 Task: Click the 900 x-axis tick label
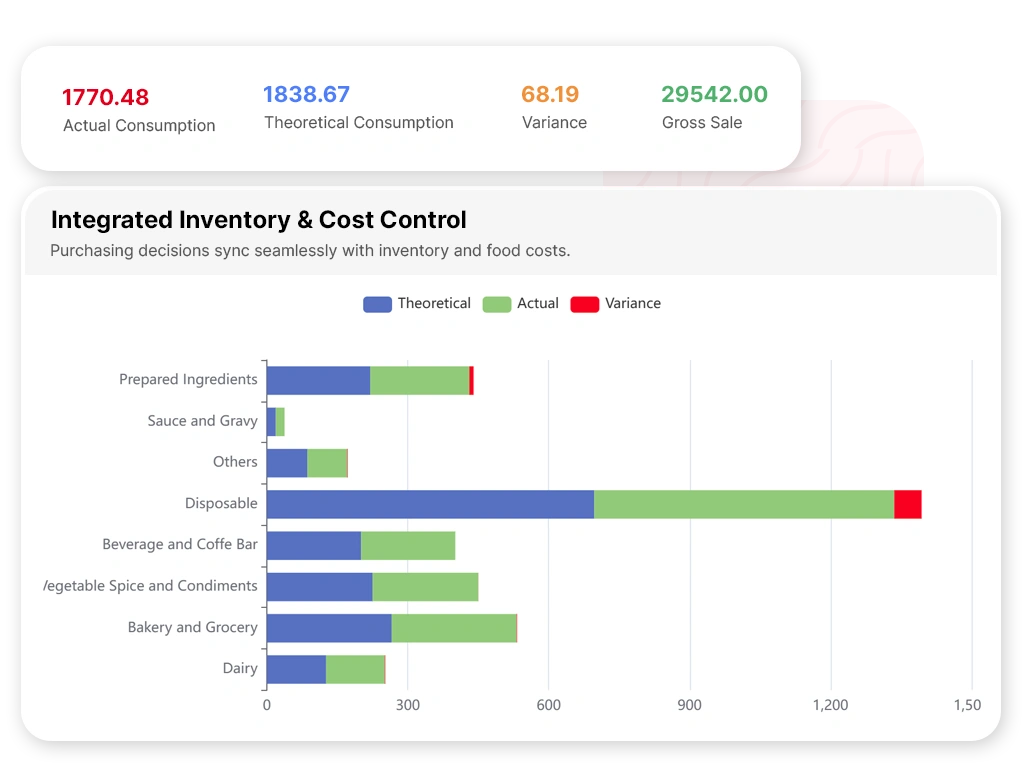tap(690, 705)
